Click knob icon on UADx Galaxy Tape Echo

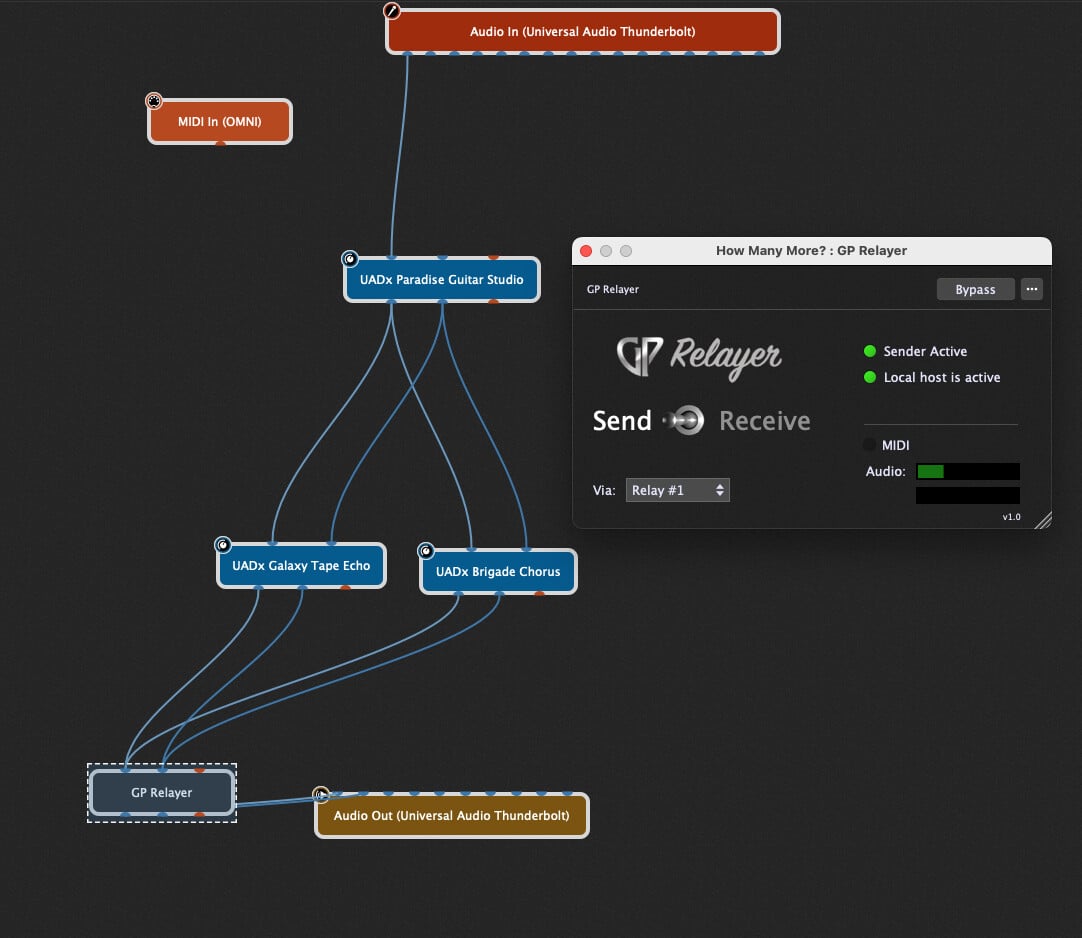click(x=223, y=545)
